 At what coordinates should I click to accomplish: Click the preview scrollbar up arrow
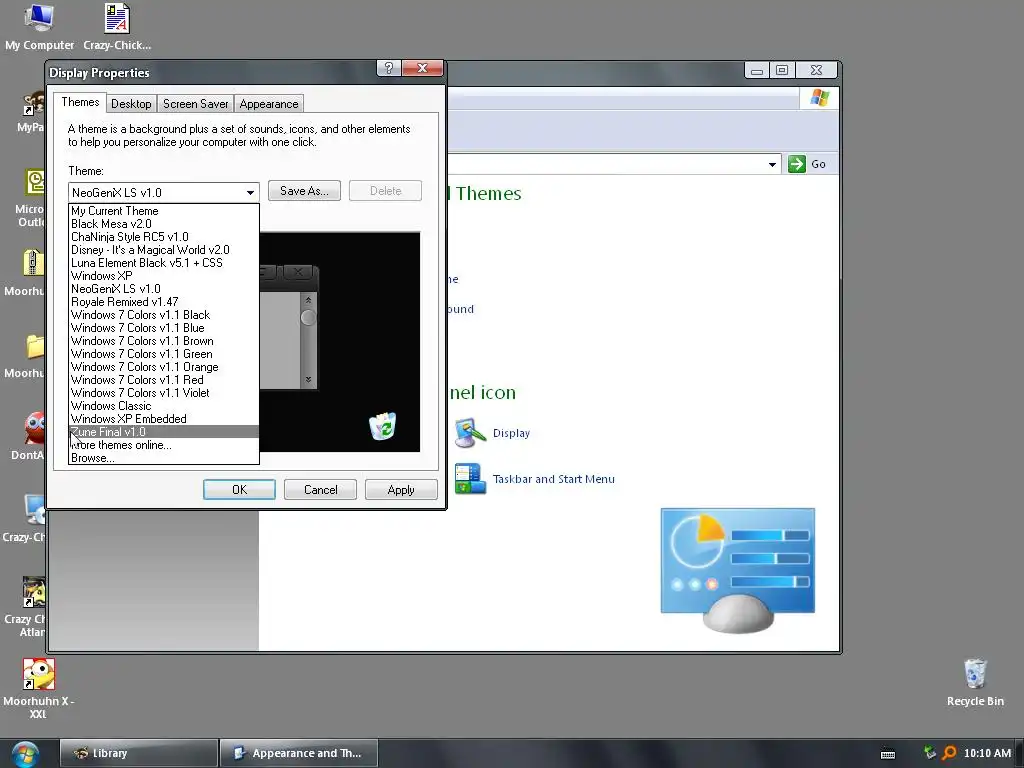pos(308,300)
